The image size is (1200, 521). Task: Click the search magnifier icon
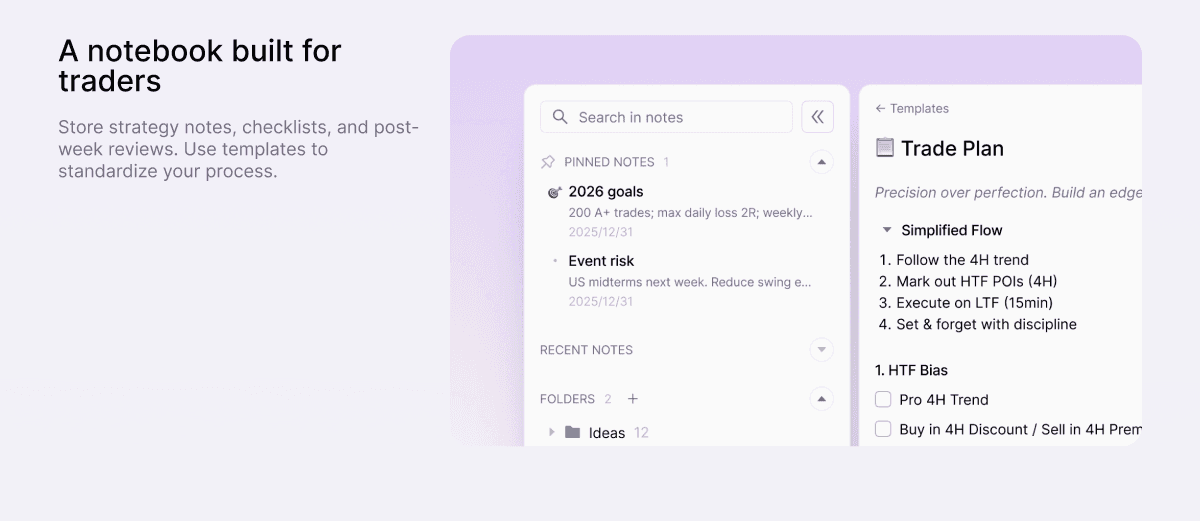[x=560, y=117]
